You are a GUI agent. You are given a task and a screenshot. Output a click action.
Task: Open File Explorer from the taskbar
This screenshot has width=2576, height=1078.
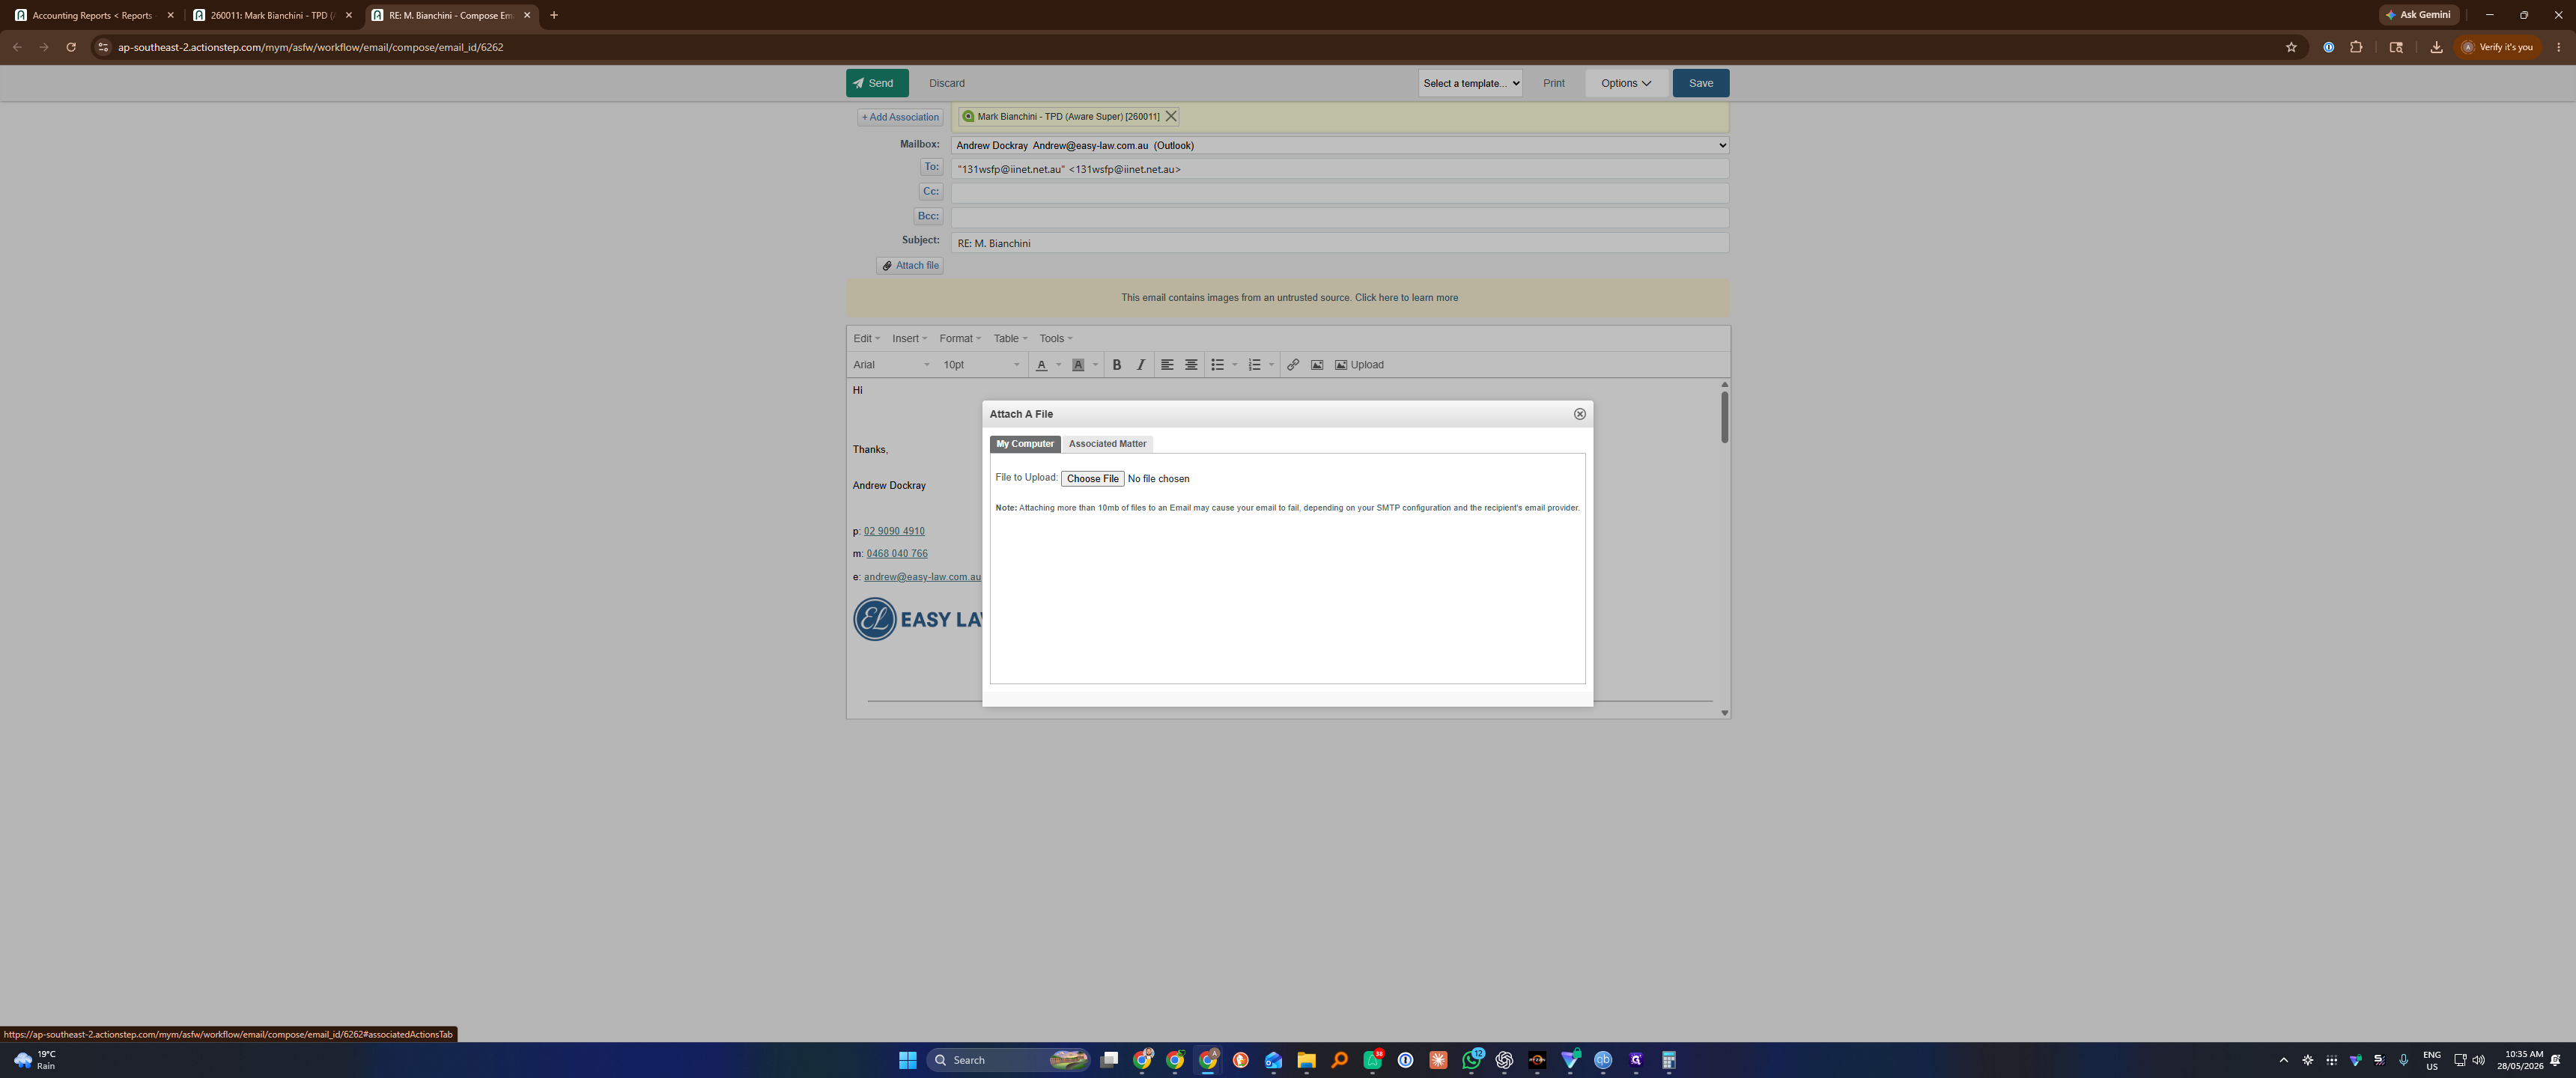click(x=1306, y=1060)
